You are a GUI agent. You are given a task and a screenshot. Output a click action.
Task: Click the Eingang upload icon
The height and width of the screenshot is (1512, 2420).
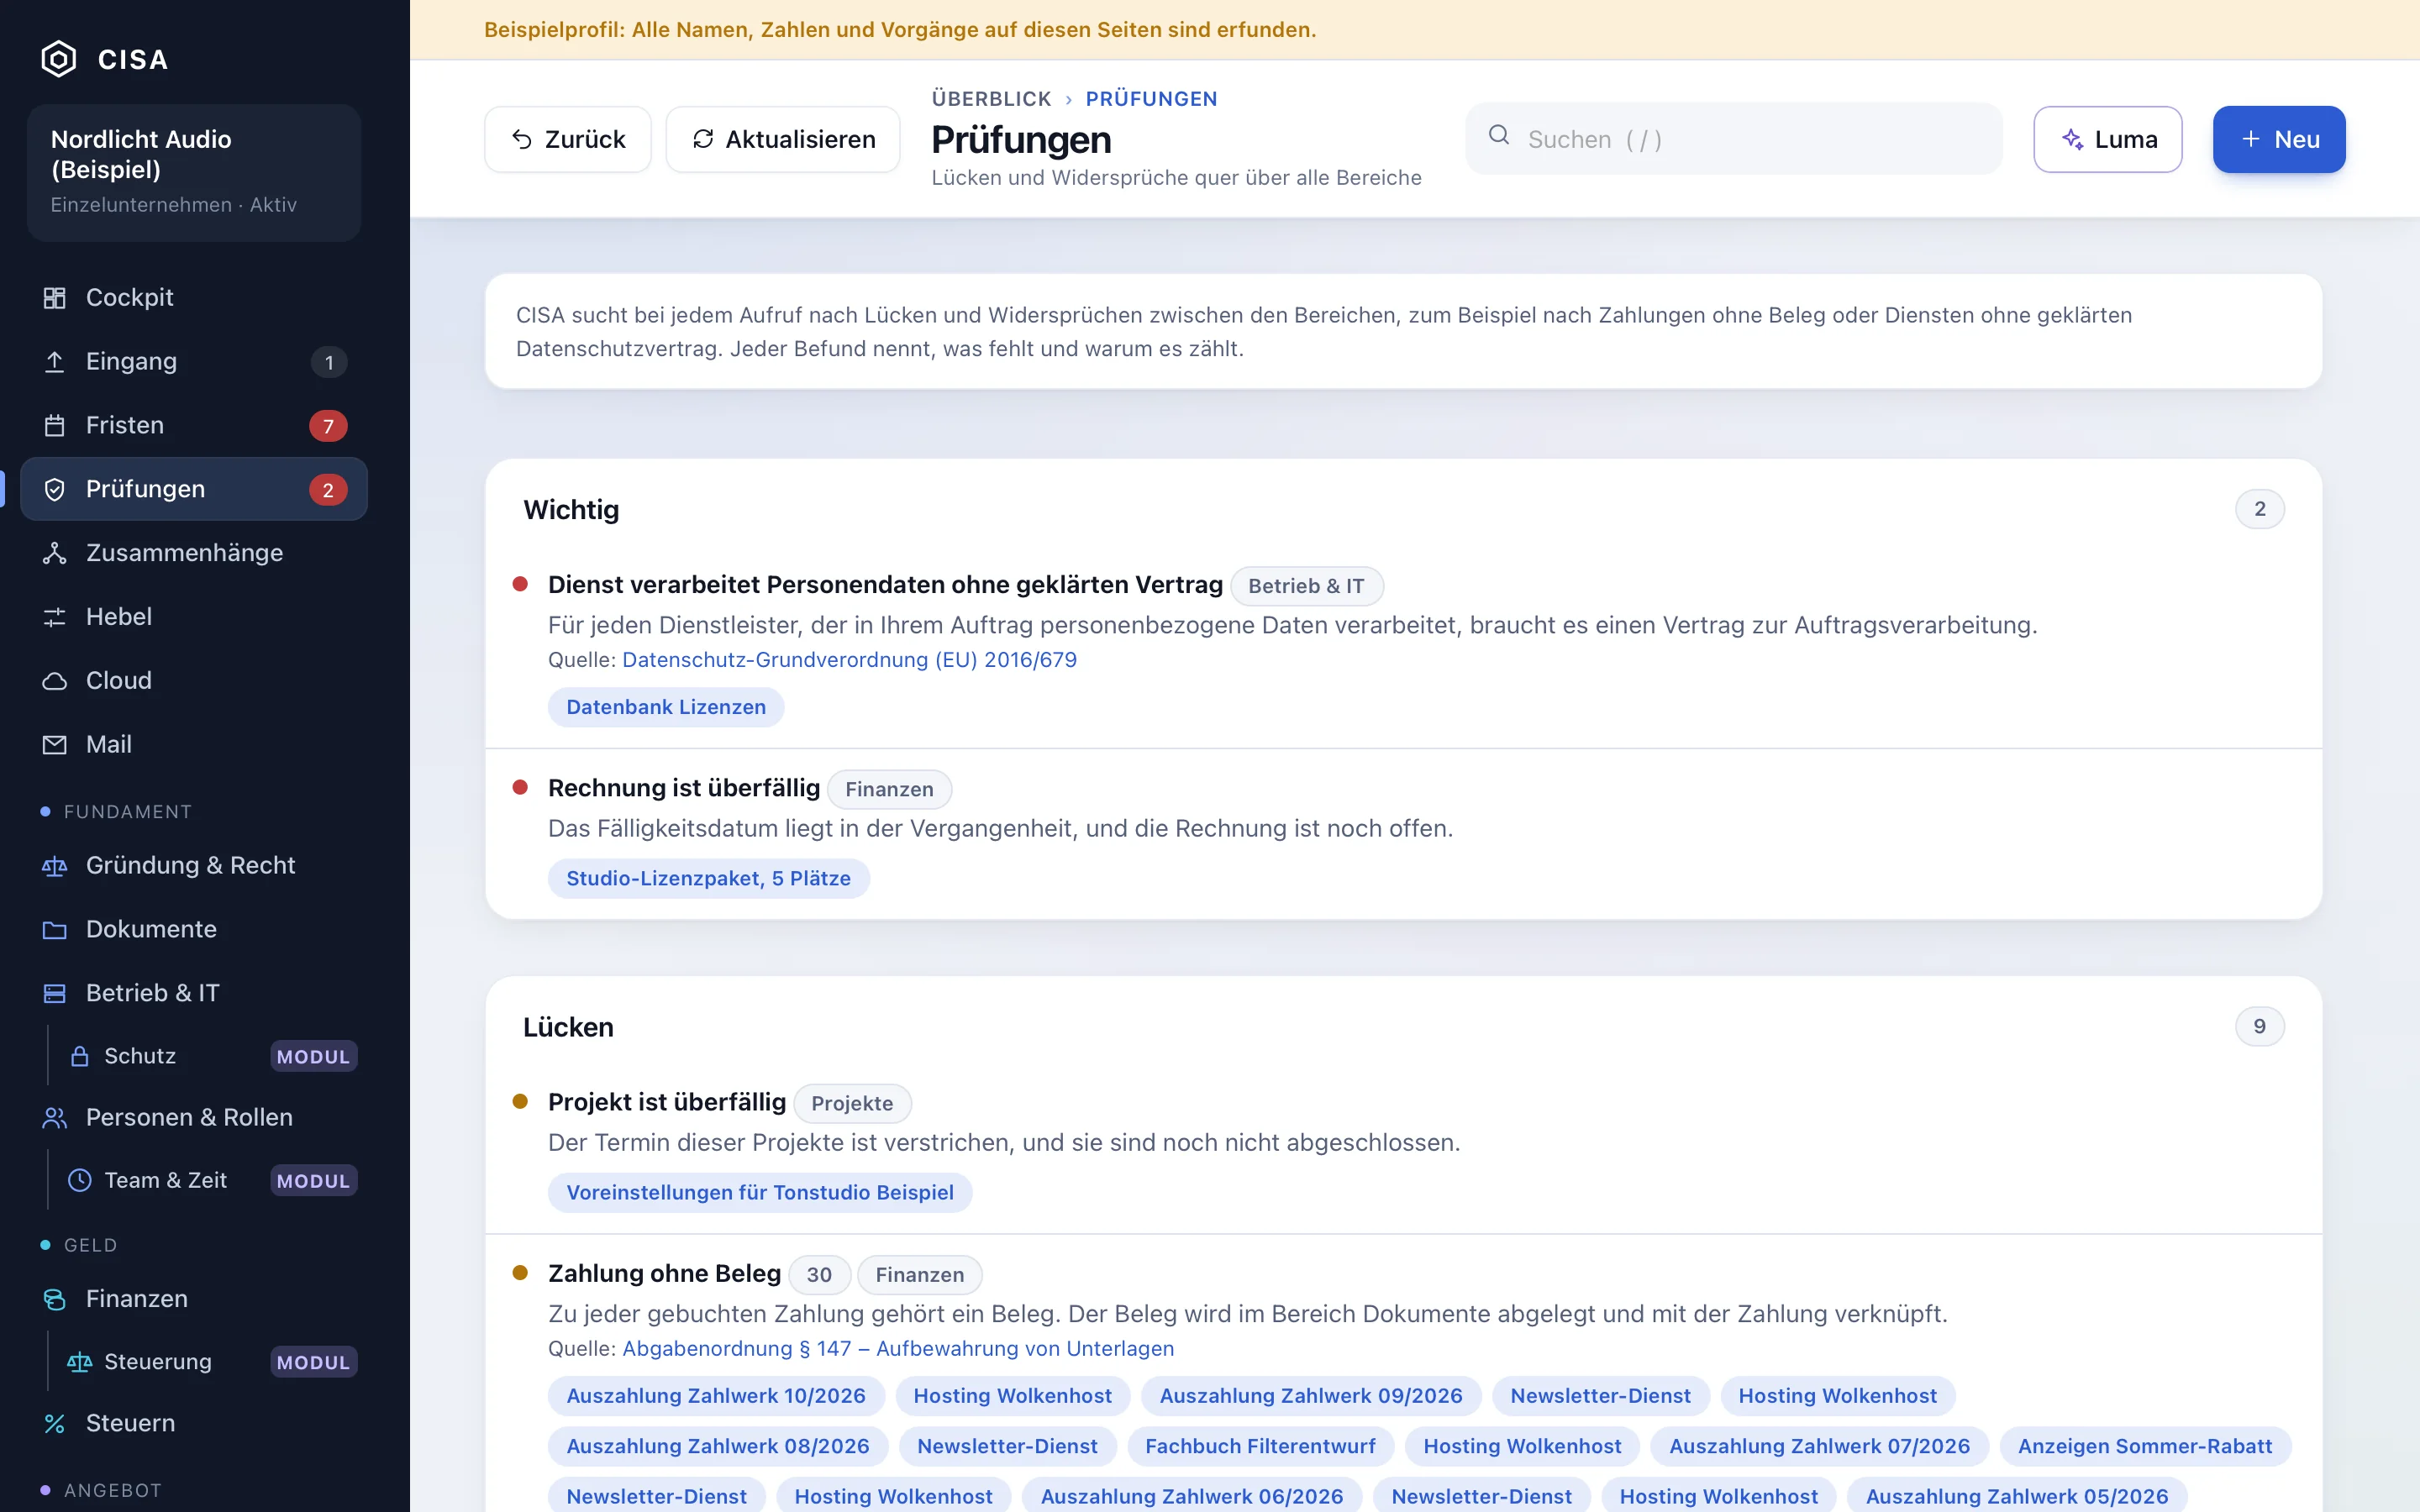click(55, 362)
